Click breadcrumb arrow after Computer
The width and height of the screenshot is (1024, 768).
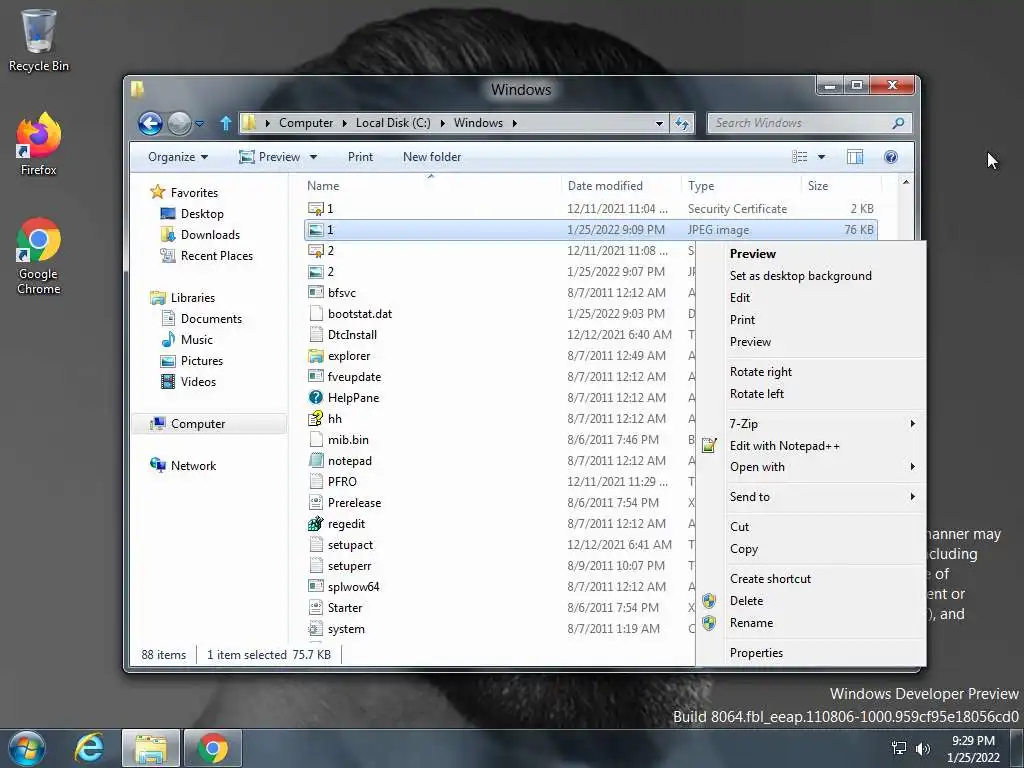pyautogui.click(x=344, y=123)
